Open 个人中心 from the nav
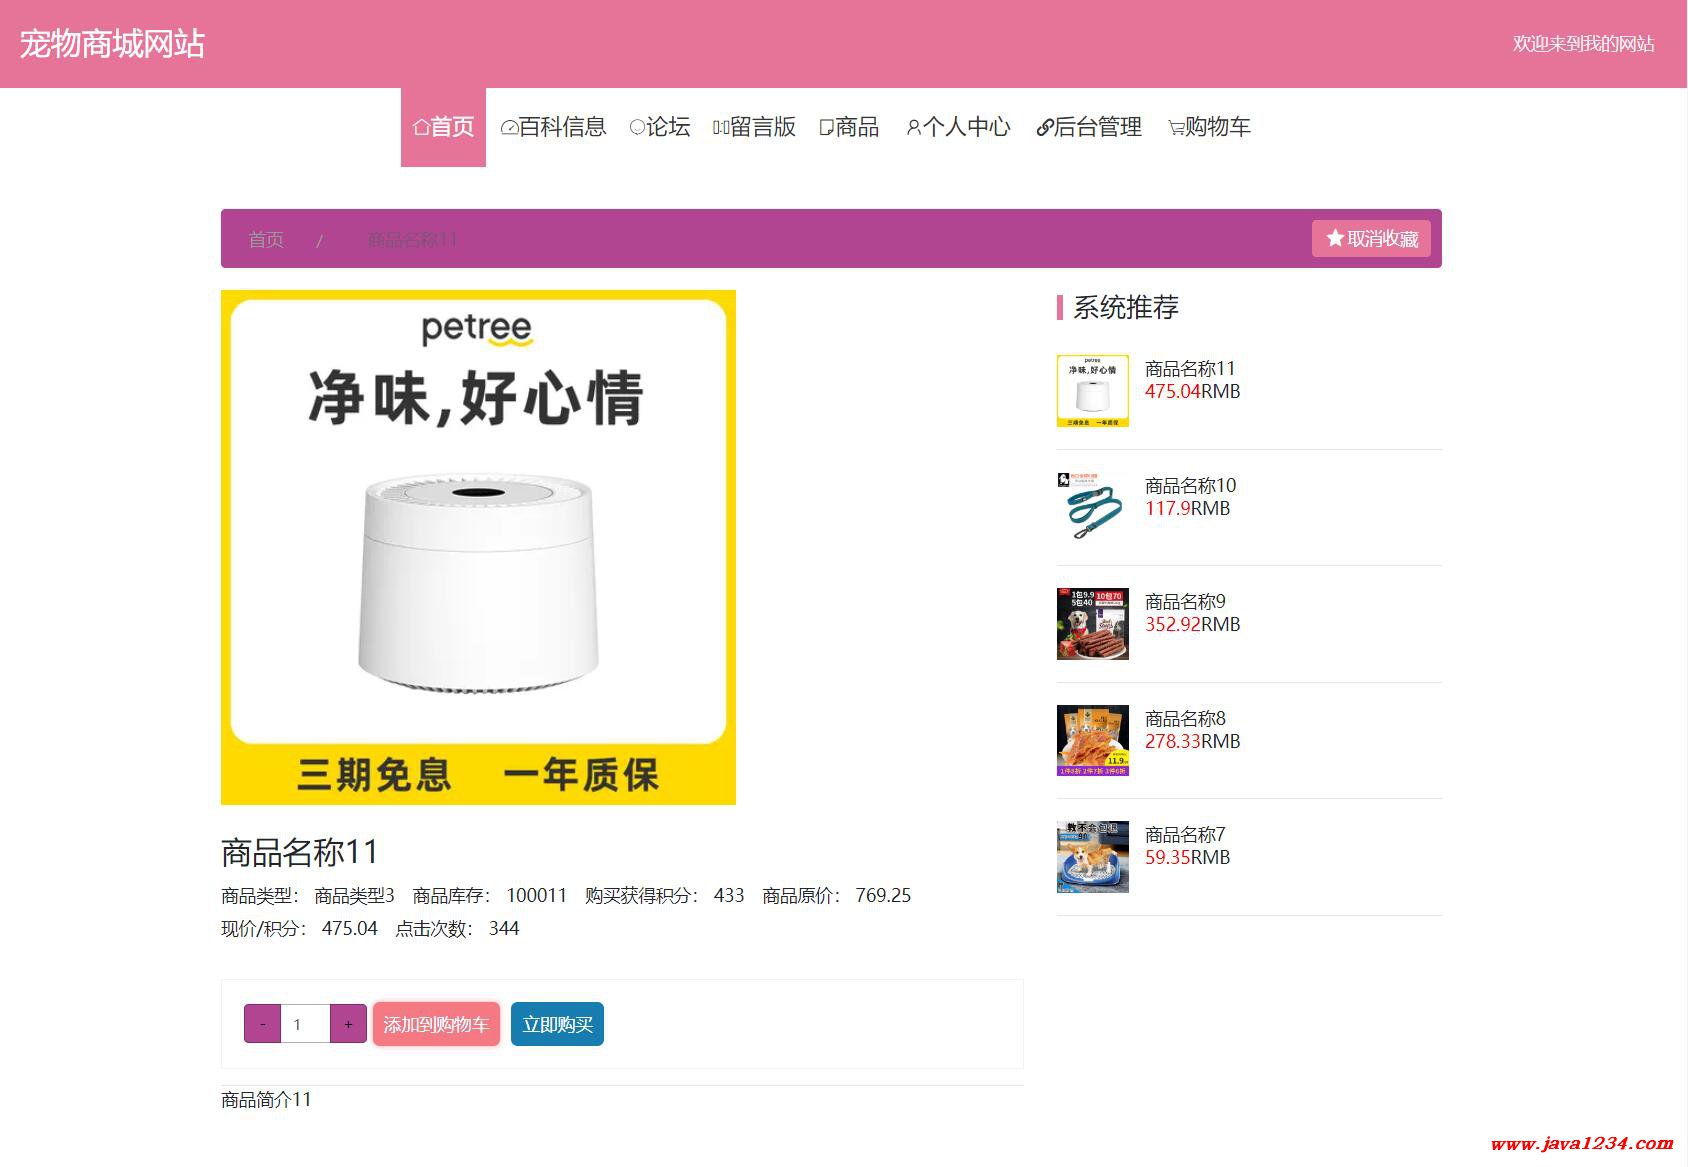Viewport: 1688px width, 1167px height. [x=958, y=127]
